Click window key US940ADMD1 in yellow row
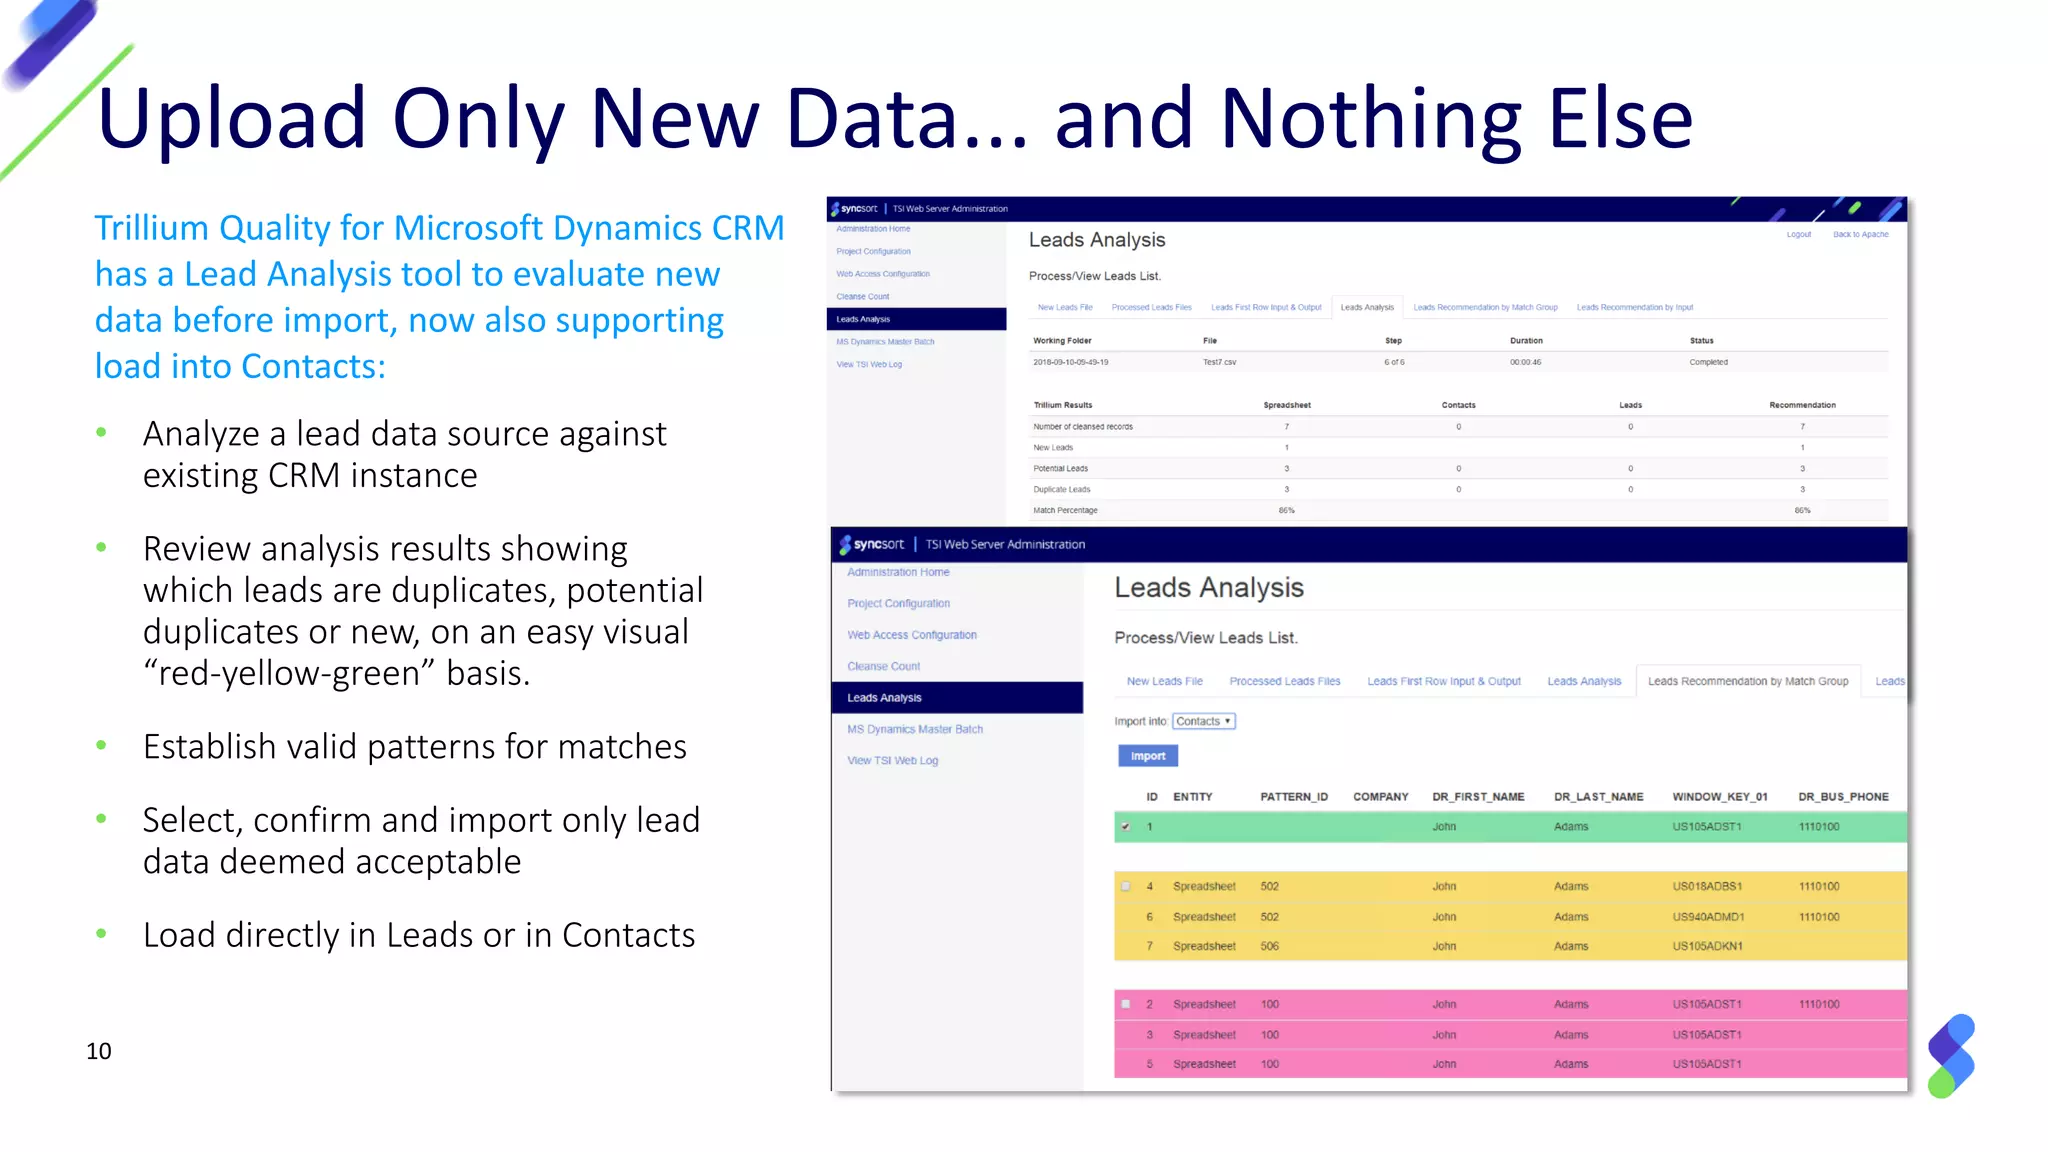 point(1708,917)
